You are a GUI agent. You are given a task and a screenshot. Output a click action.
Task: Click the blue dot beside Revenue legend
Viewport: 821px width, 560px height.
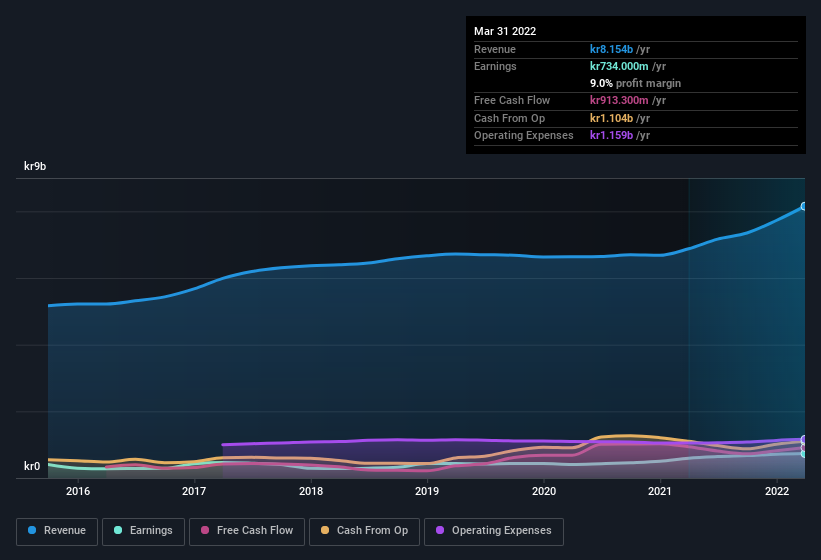(33, 530)
